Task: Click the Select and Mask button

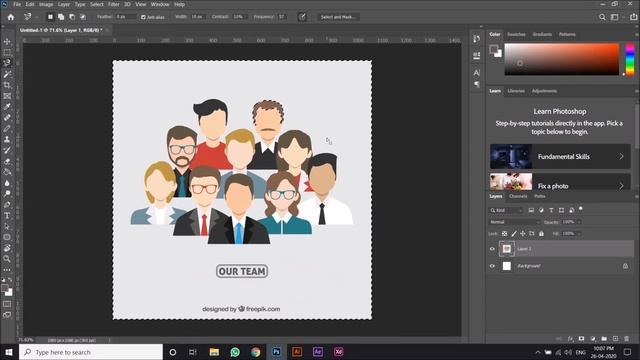Action: click(338, 17)
